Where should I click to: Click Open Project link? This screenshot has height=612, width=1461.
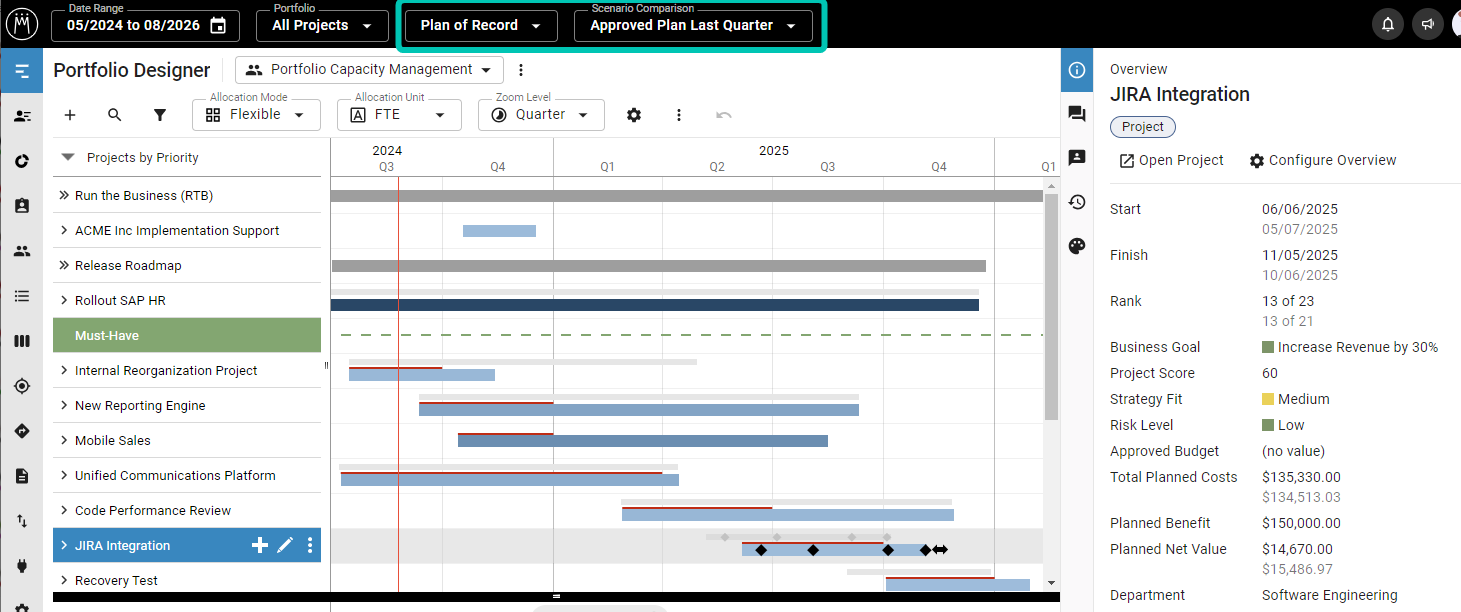click(x=1171, y=160)
